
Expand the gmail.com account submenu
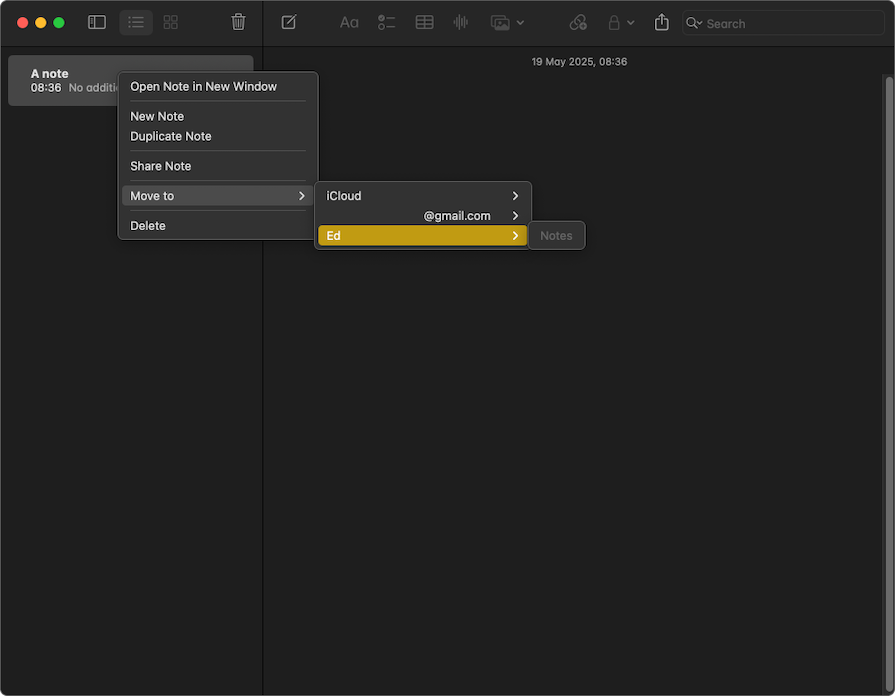point(422,216)
